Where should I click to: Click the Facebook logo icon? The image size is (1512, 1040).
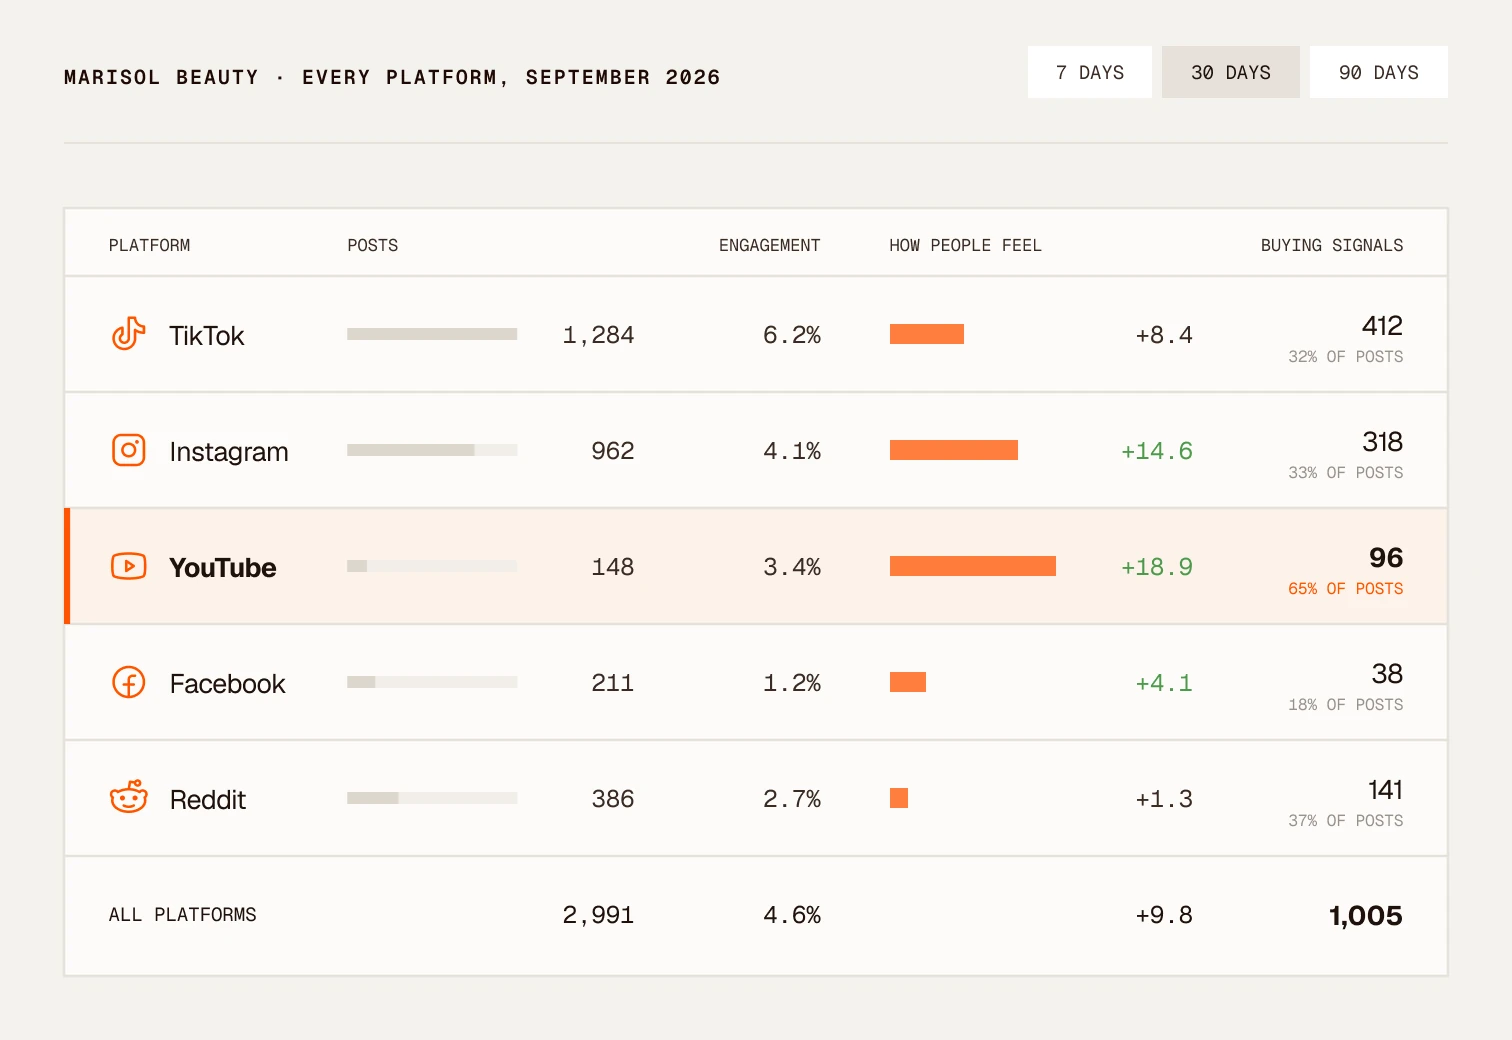coord(128,682)
